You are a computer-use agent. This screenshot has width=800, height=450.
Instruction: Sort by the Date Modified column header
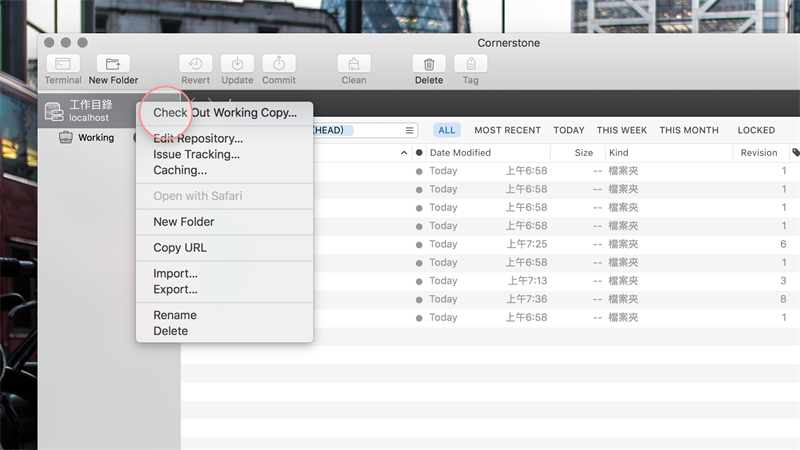[460, 153]
